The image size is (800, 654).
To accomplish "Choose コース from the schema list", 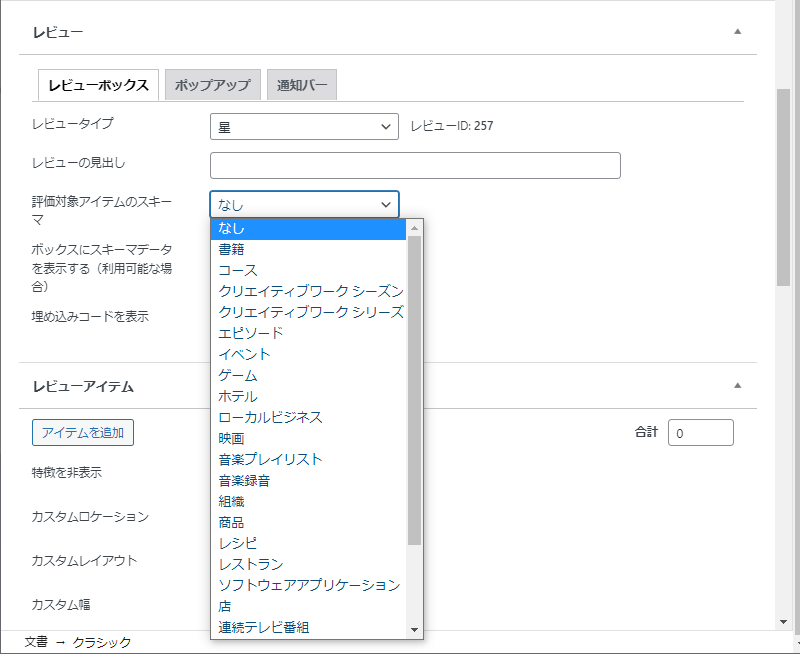I will click(308, 270).
